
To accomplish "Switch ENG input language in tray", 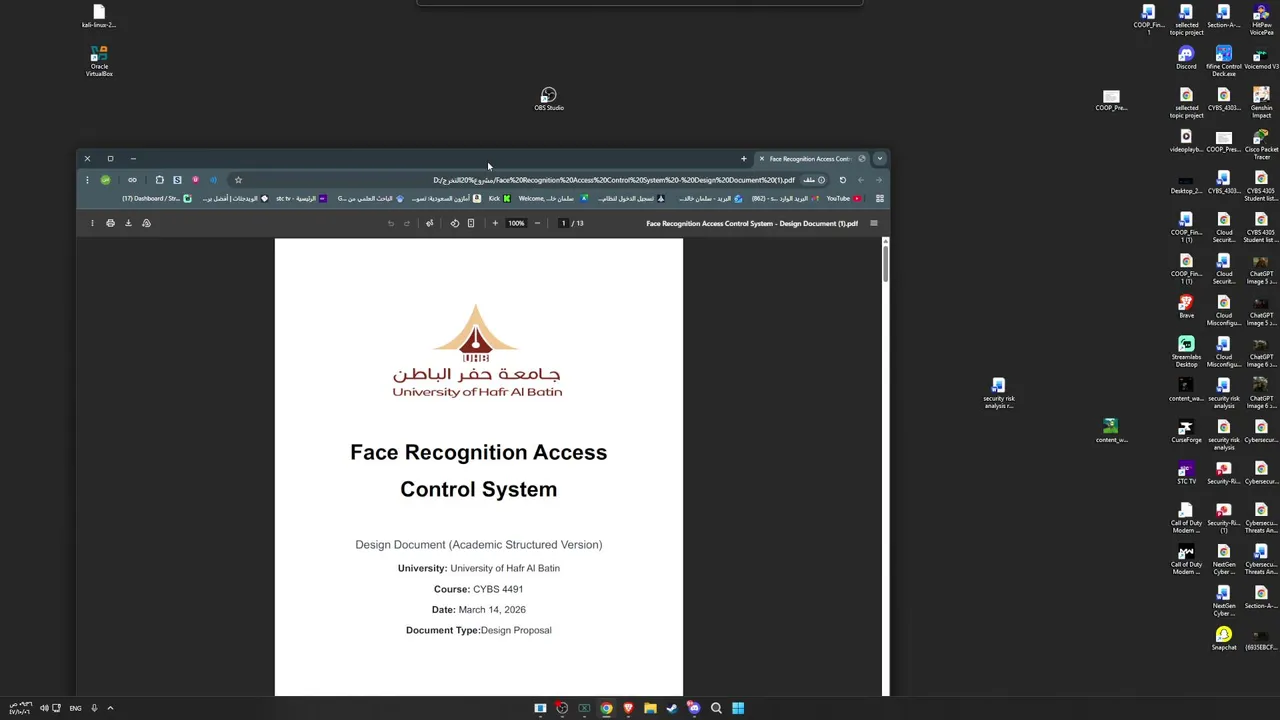I will (x=75, y=708).
